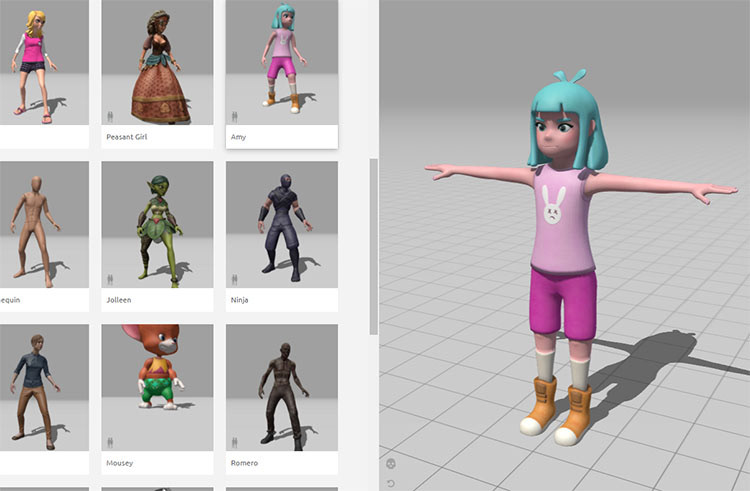Select the Mousey character thumbnail
The image size is (750, 491).
pos(157,388)
